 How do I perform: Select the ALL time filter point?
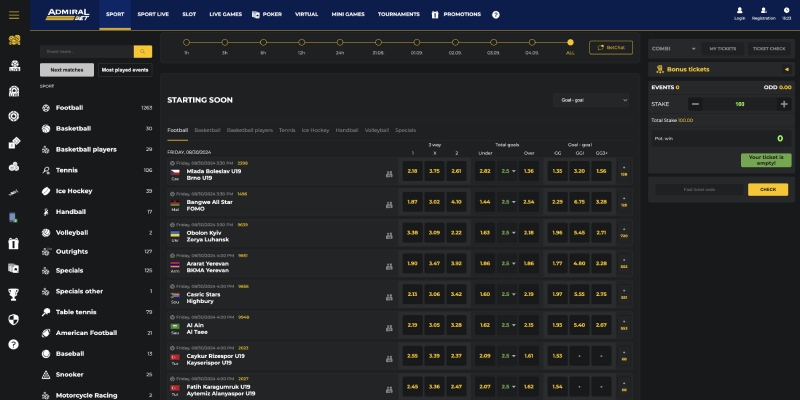tap(570, 42)
